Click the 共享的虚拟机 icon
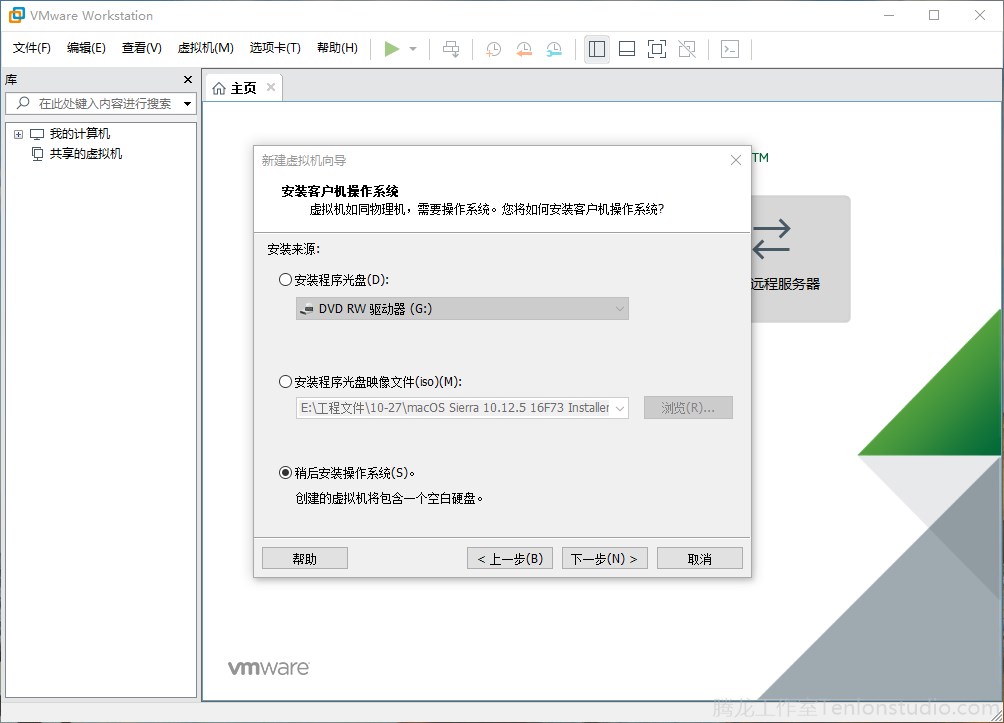This screenshot has width=1004, height=723. click(x=38, y=154)
